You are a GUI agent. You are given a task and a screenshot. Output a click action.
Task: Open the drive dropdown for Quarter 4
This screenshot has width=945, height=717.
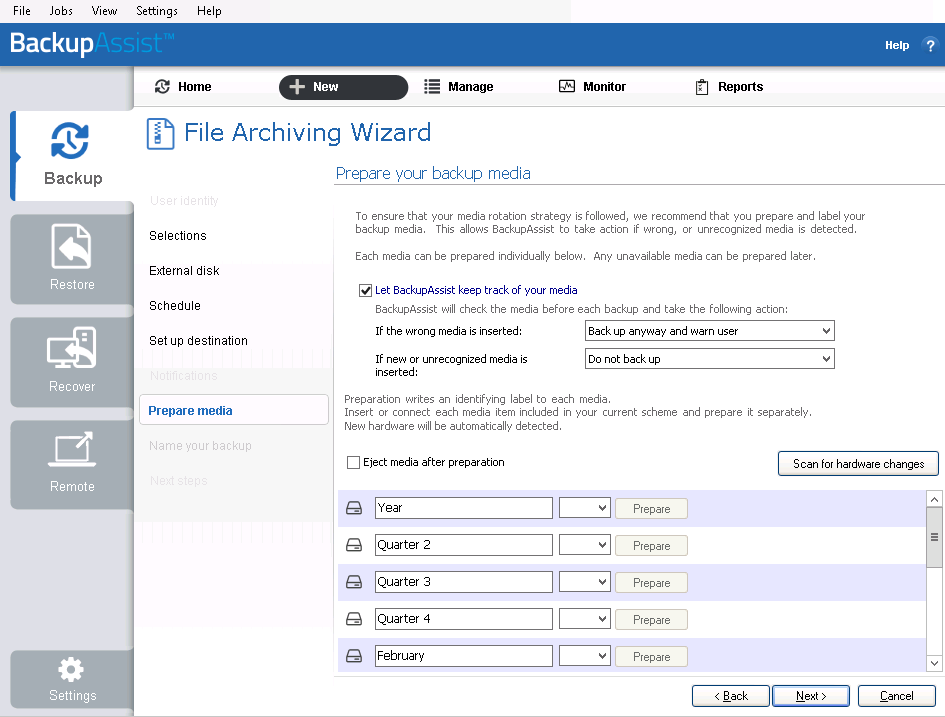[x=585, y=619]
